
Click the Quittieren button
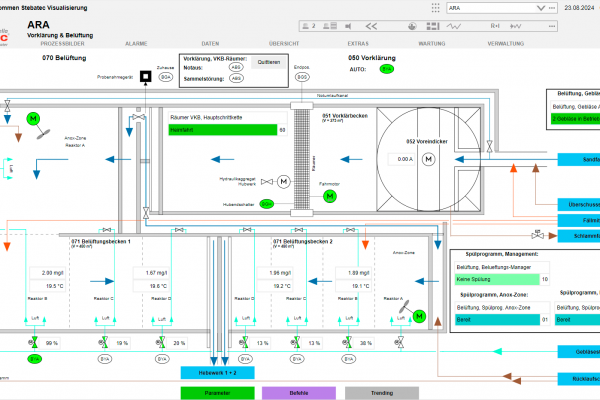tap(269, 62)
